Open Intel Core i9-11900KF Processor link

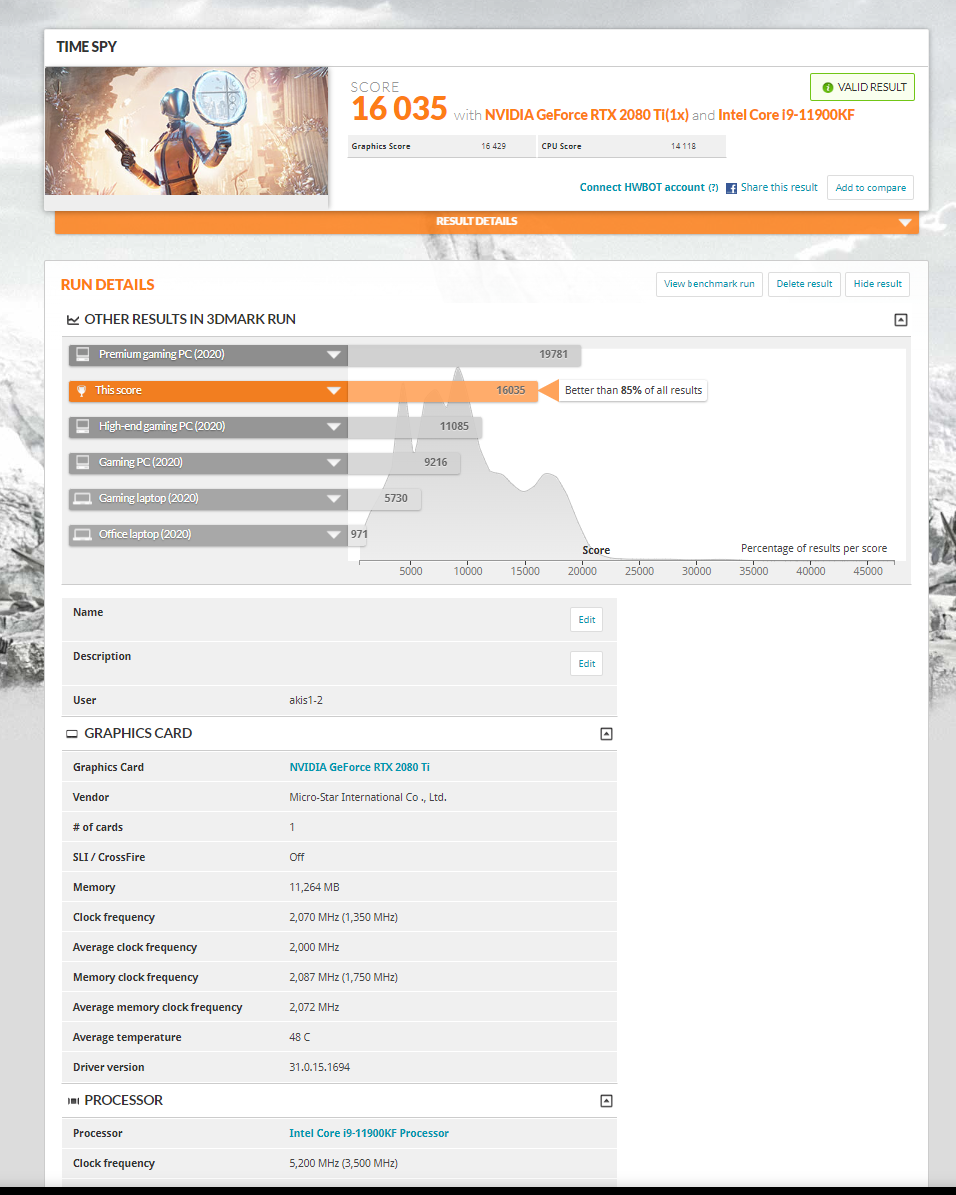click(368, 1134)
